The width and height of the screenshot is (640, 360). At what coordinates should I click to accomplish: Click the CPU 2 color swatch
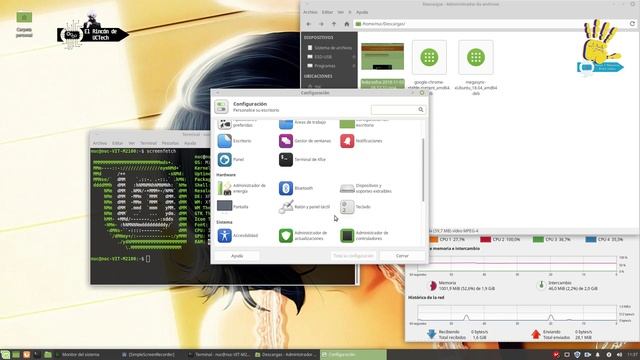click(x=485, y=239)
